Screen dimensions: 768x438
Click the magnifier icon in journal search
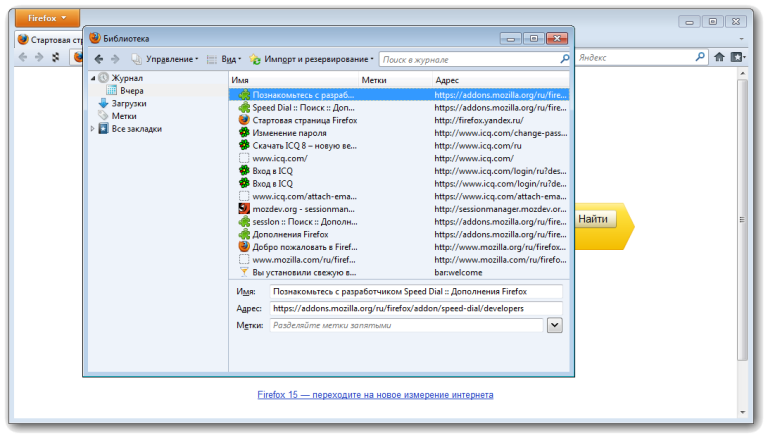[565, 59]
